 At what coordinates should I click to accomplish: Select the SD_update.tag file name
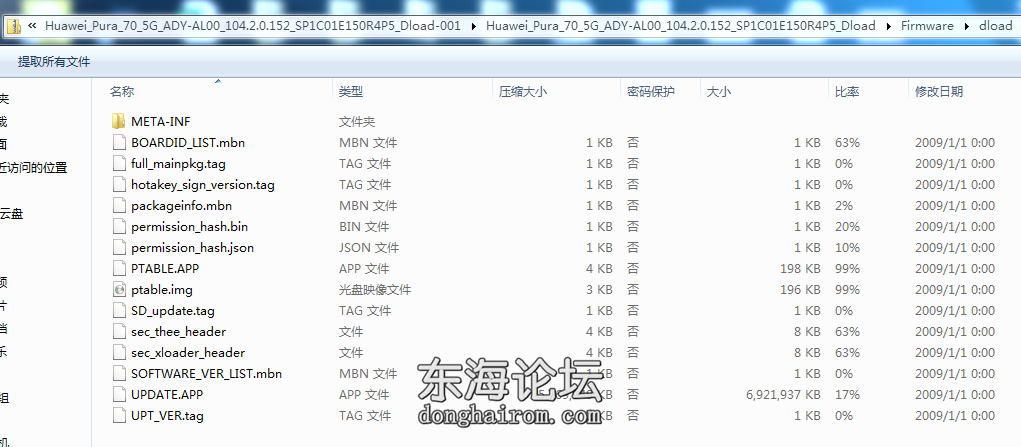(x=173, y=310)
